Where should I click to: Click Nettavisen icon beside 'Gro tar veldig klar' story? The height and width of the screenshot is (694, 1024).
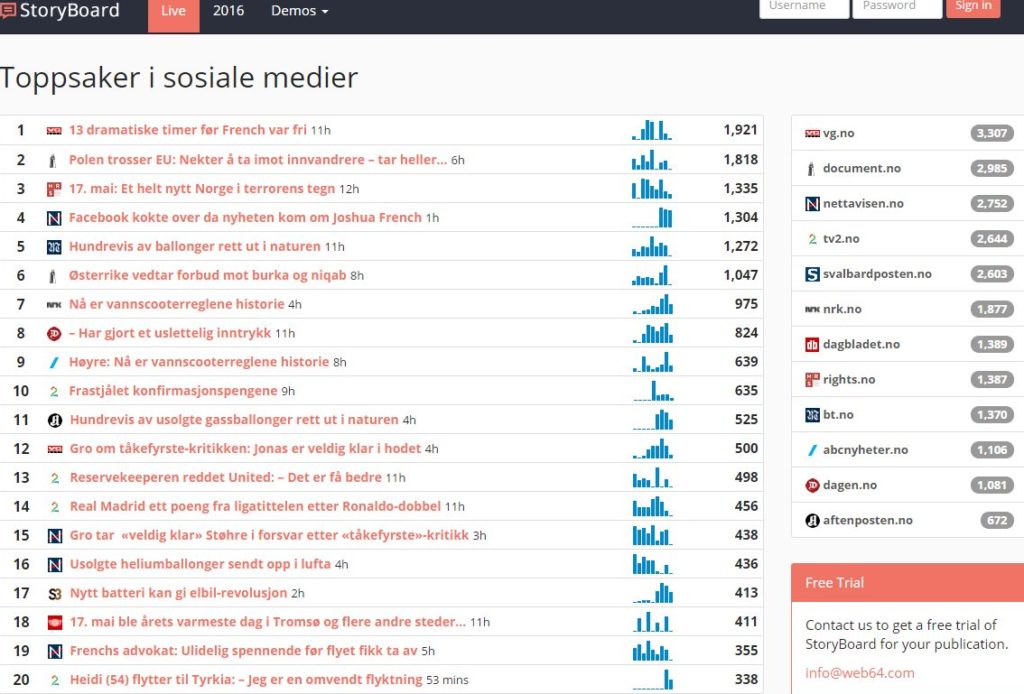click(55, 536)
